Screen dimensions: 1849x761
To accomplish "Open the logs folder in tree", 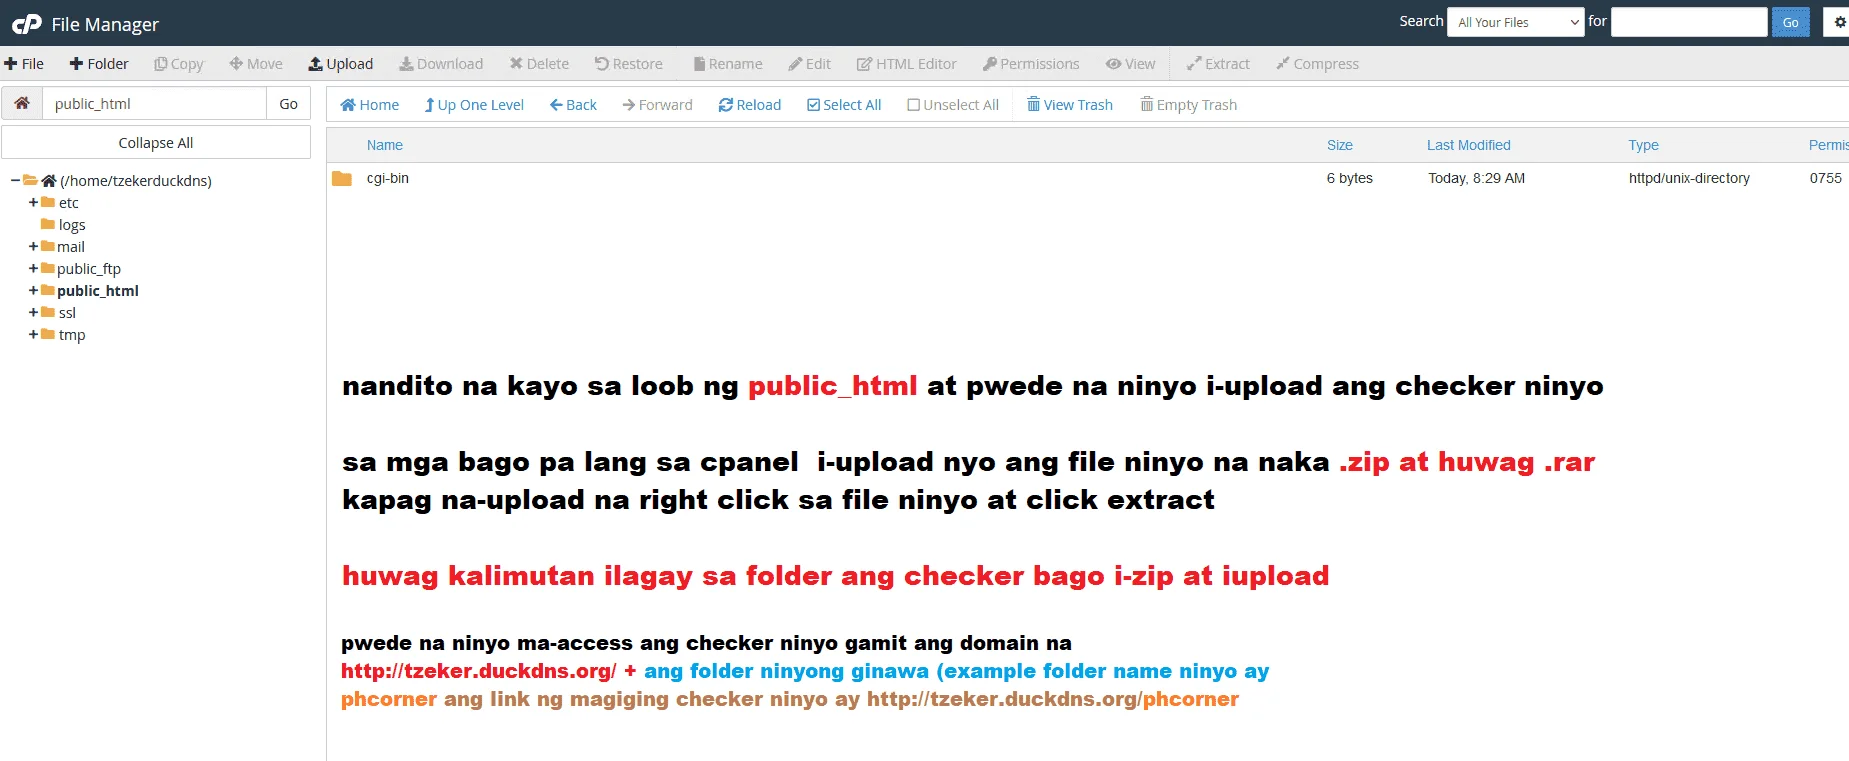I will [72, 225].
